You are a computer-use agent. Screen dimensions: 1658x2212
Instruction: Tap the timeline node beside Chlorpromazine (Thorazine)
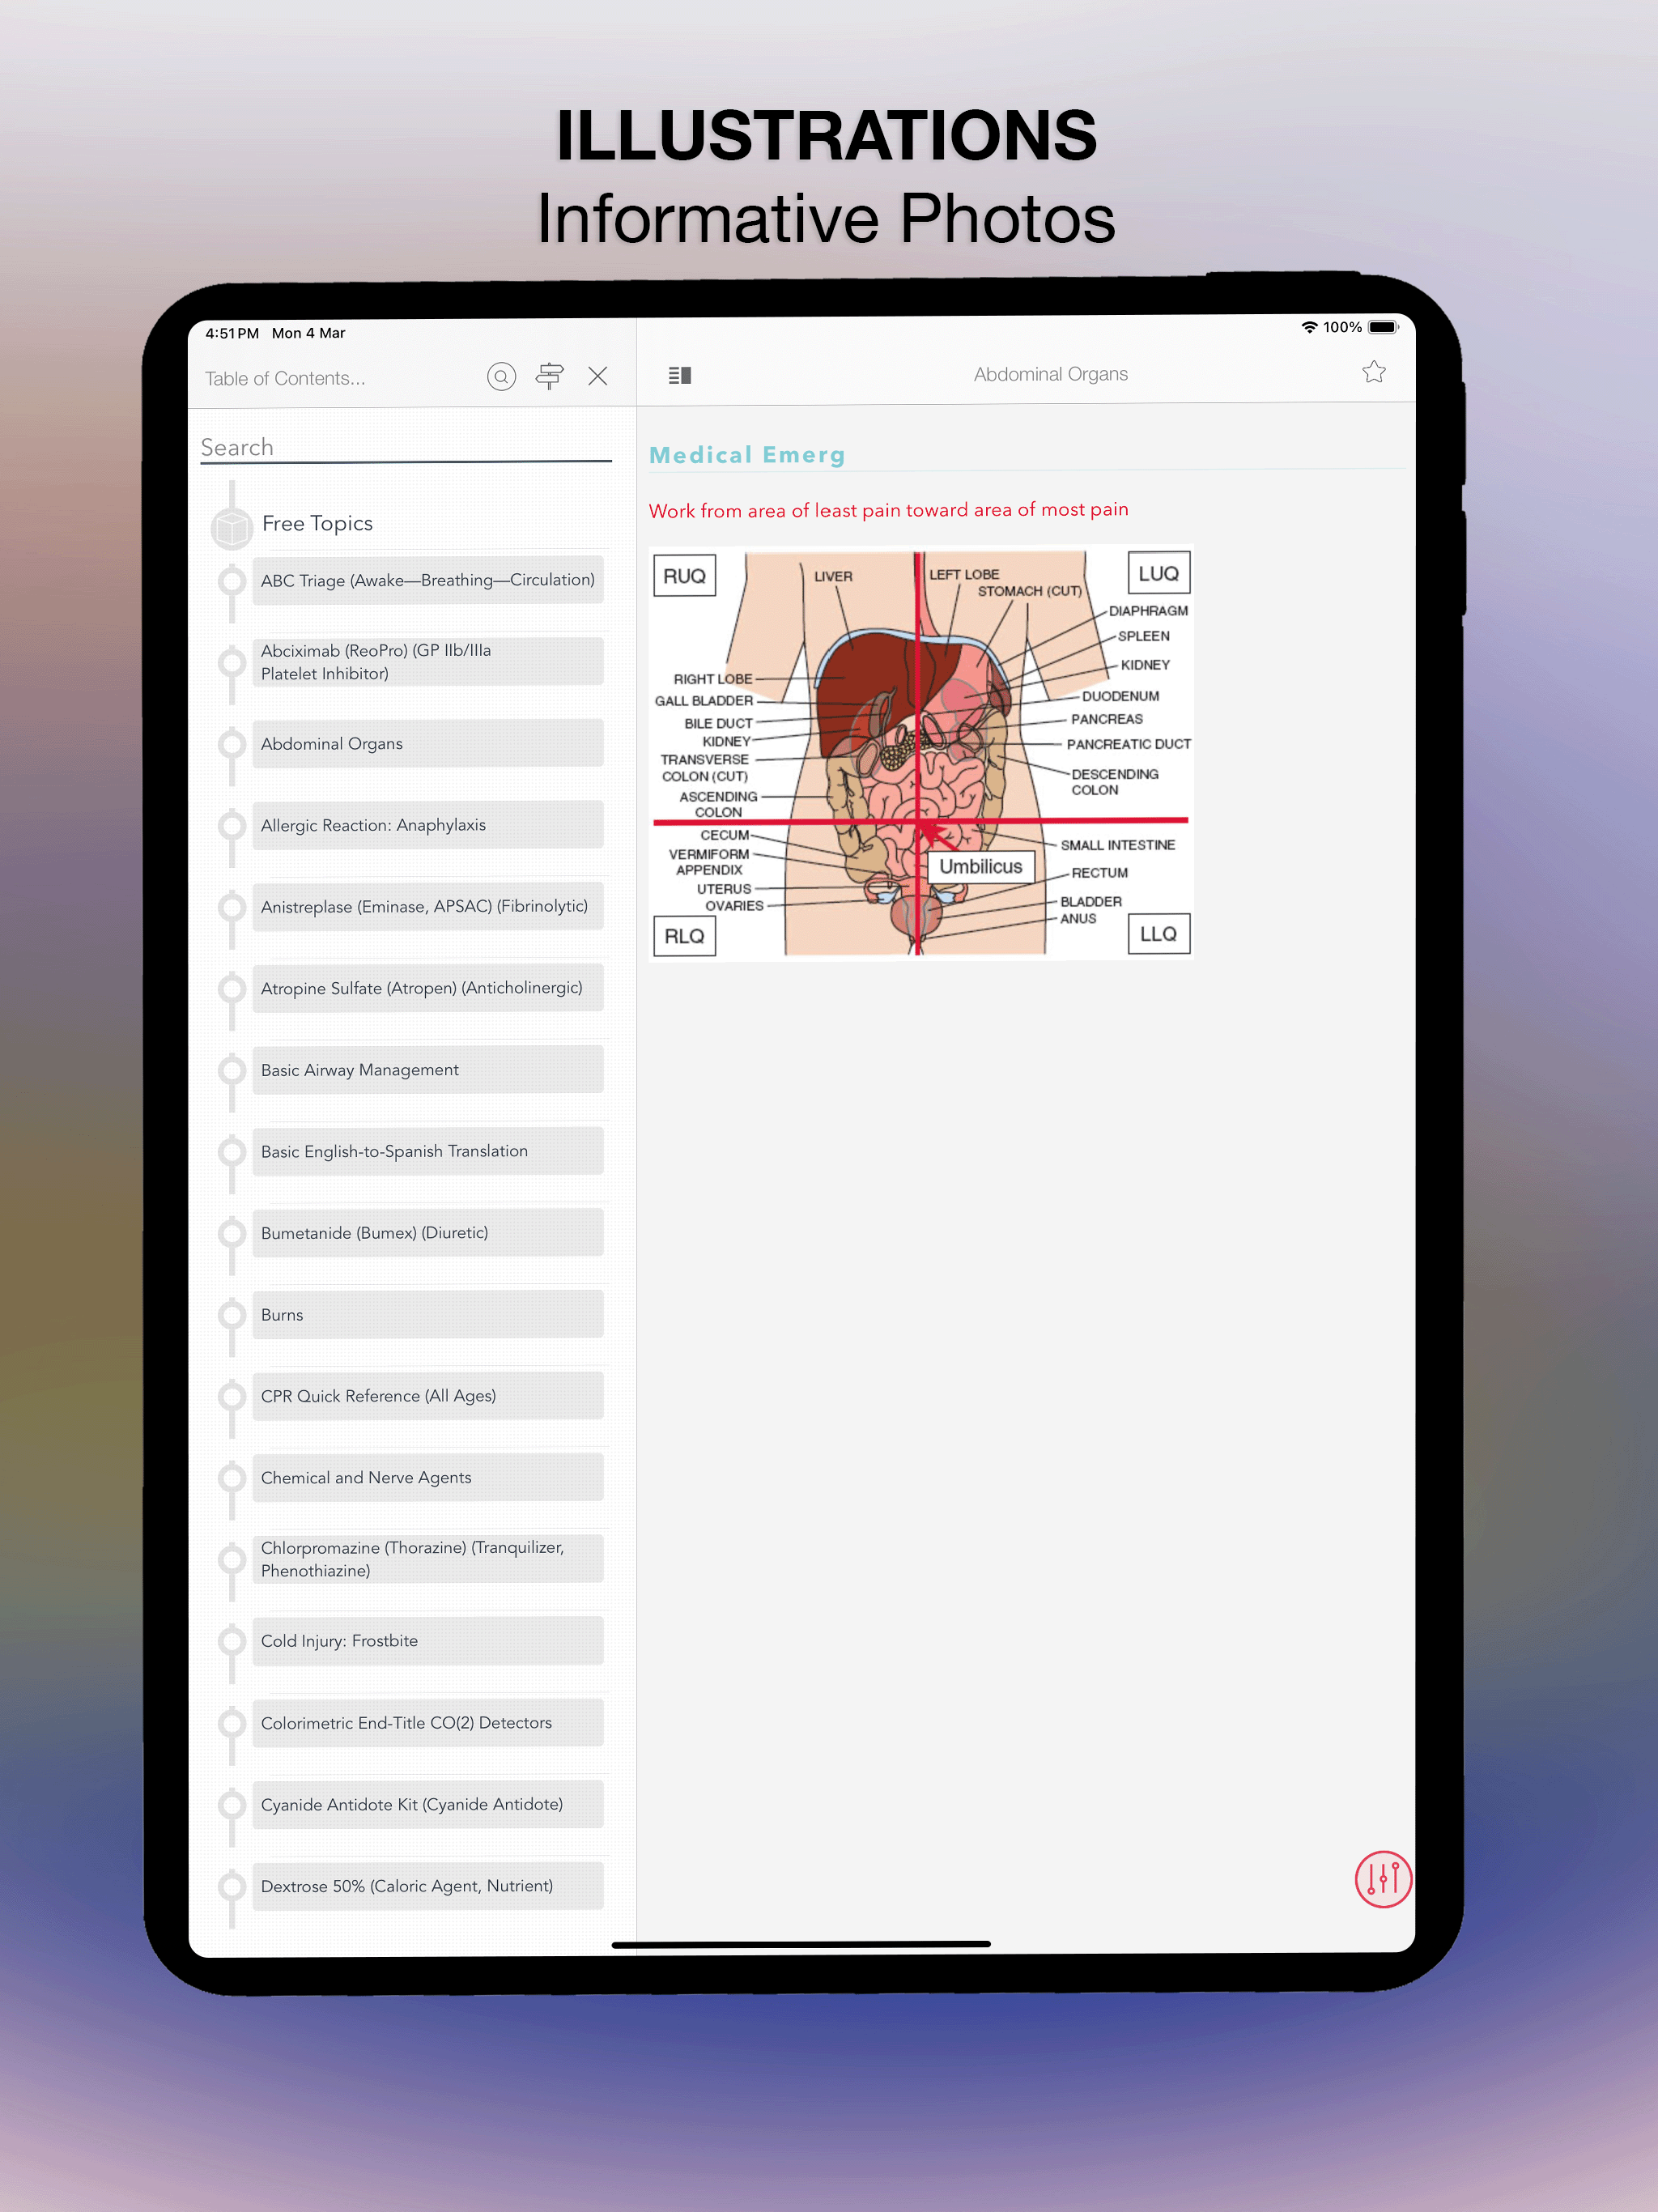pos(232,1559)
